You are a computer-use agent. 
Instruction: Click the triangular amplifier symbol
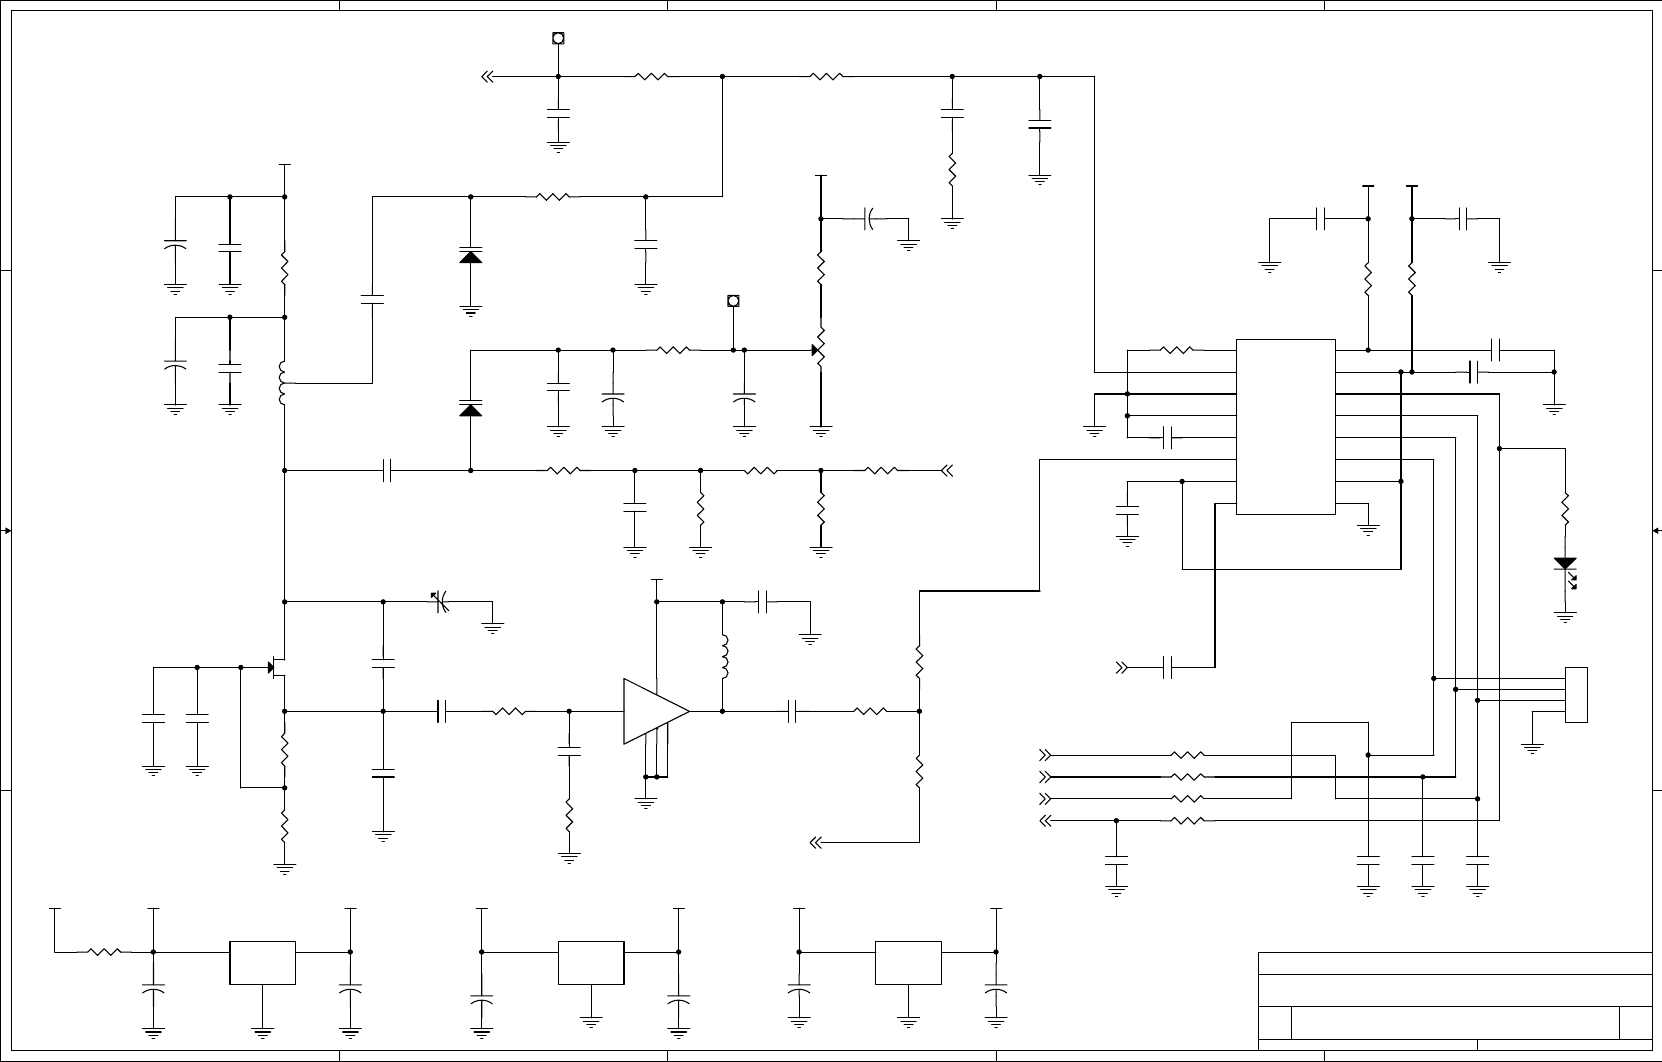click(x=656, y=711)
